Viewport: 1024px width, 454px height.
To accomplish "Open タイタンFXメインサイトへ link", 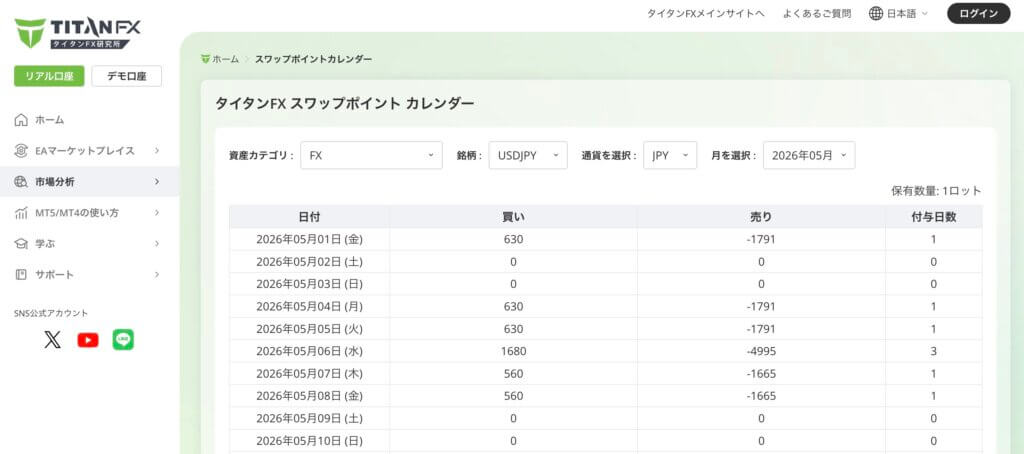I will pos(705,13).
